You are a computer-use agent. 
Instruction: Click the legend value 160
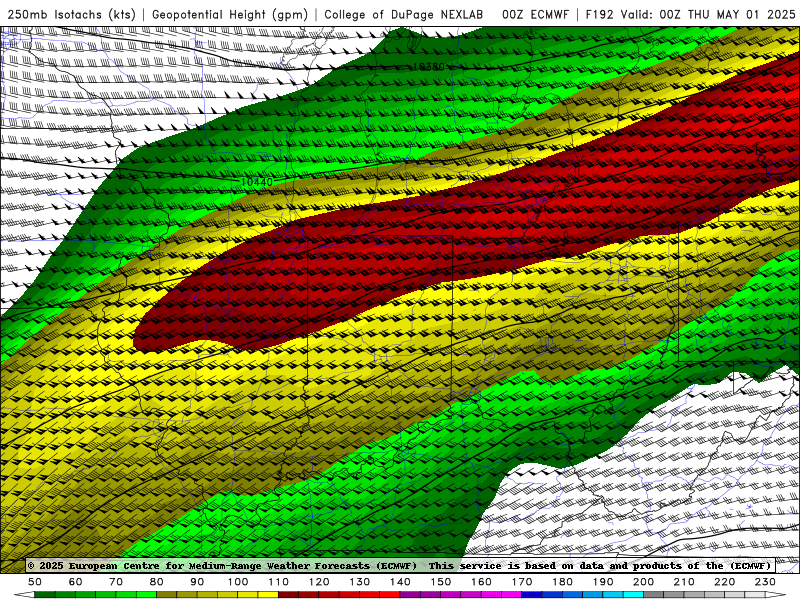[x=481, y=582]
